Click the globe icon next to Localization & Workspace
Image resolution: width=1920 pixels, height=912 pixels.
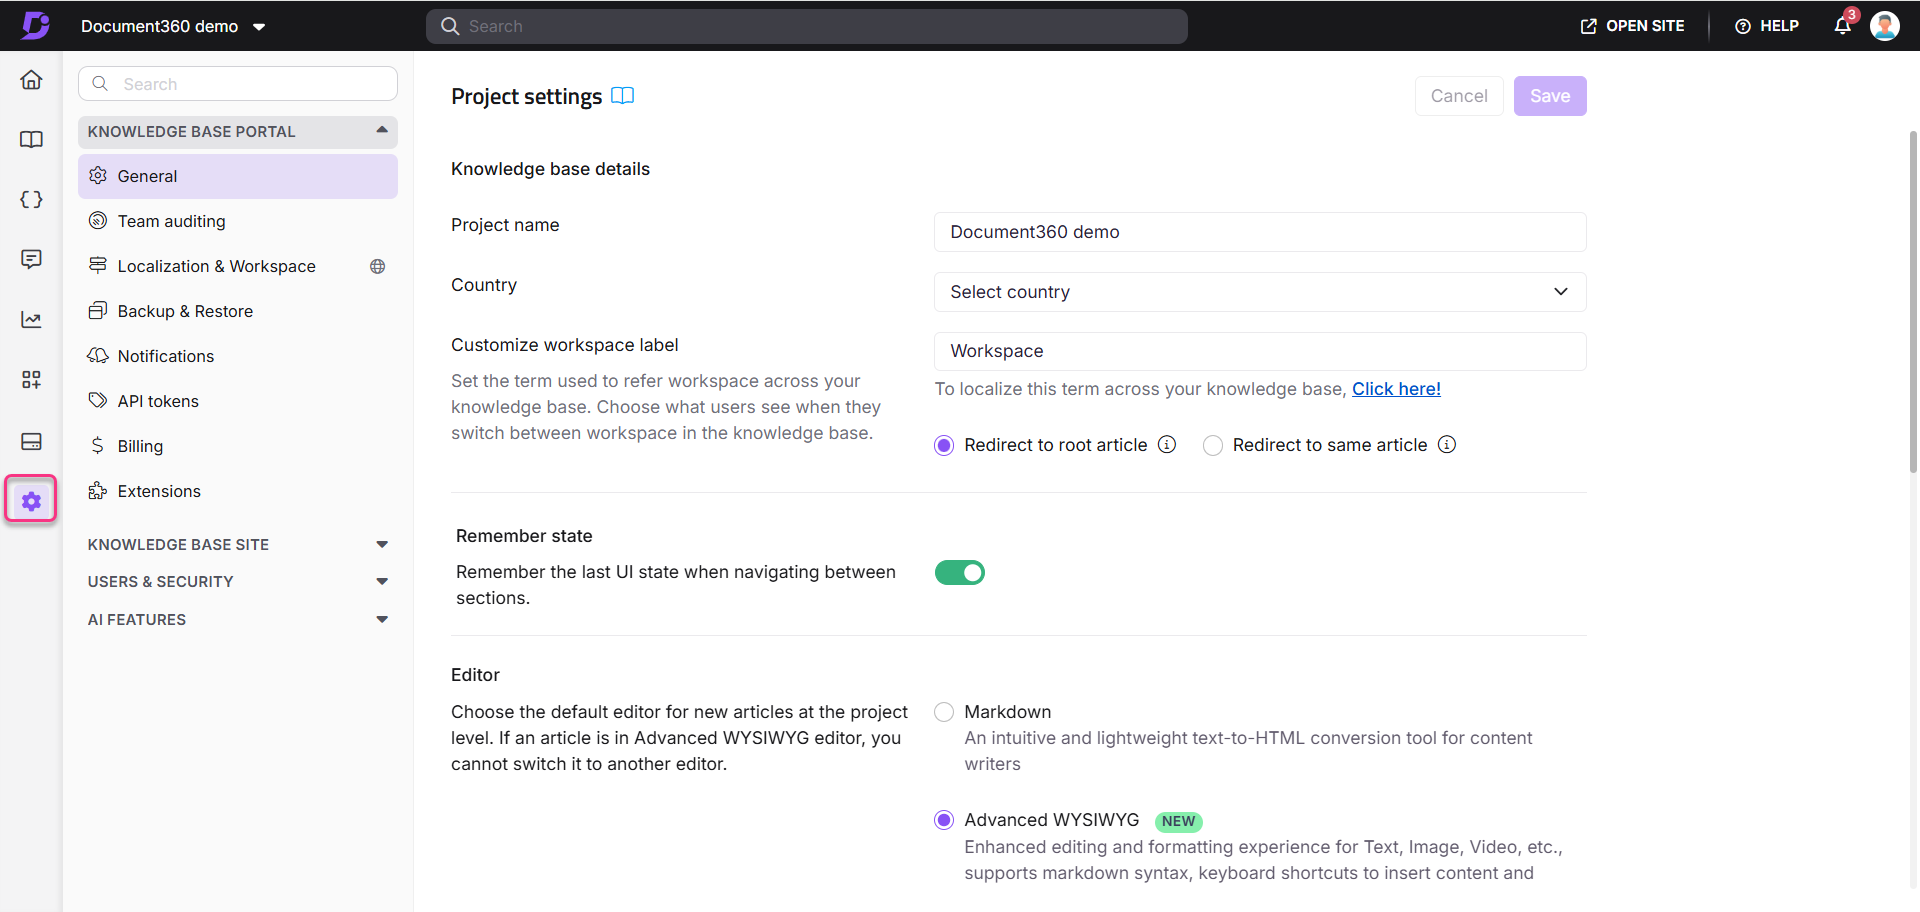click(x=377, y=266)
